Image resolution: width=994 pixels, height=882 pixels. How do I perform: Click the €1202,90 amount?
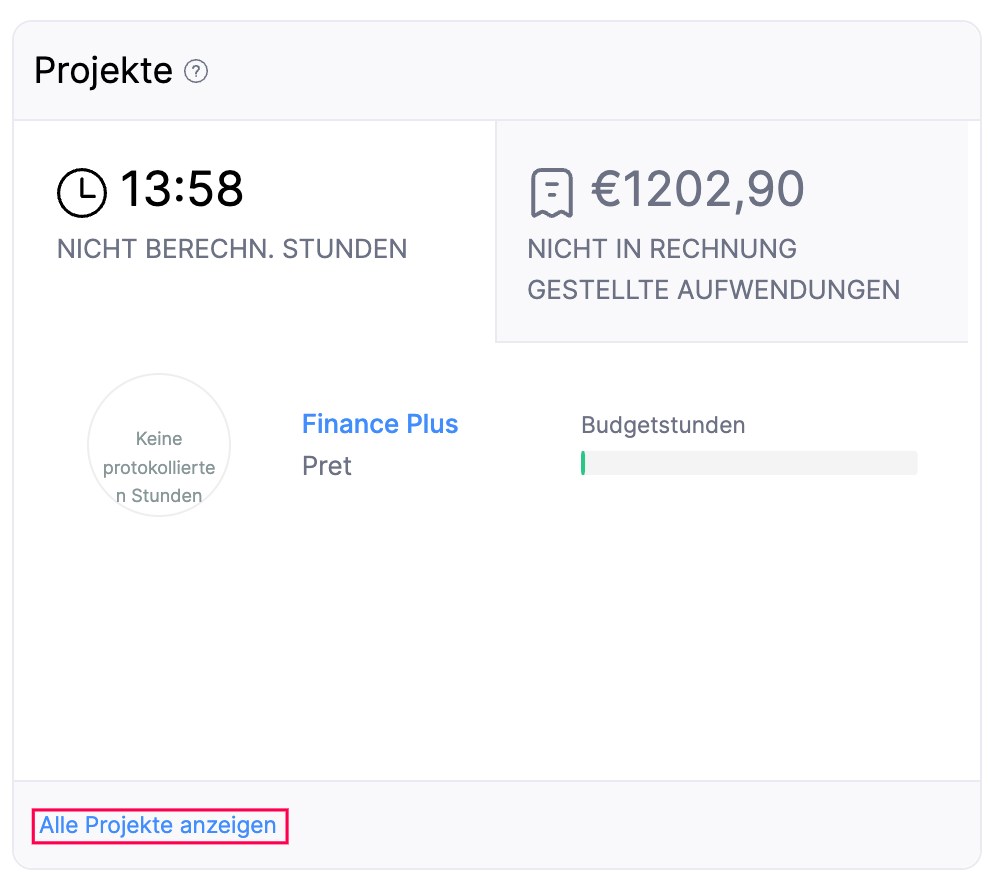(698, 189)
